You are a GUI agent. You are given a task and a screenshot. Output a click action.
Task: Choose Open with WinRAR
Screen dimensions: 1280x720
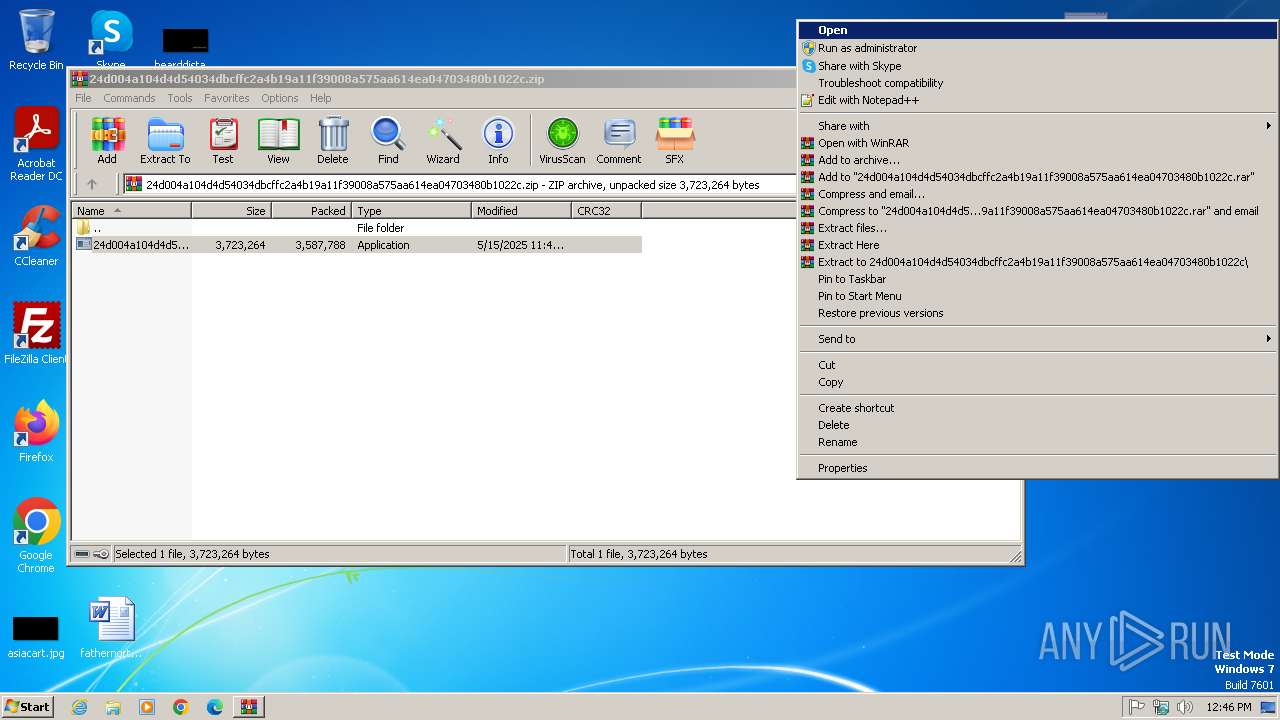[1038, 143]
